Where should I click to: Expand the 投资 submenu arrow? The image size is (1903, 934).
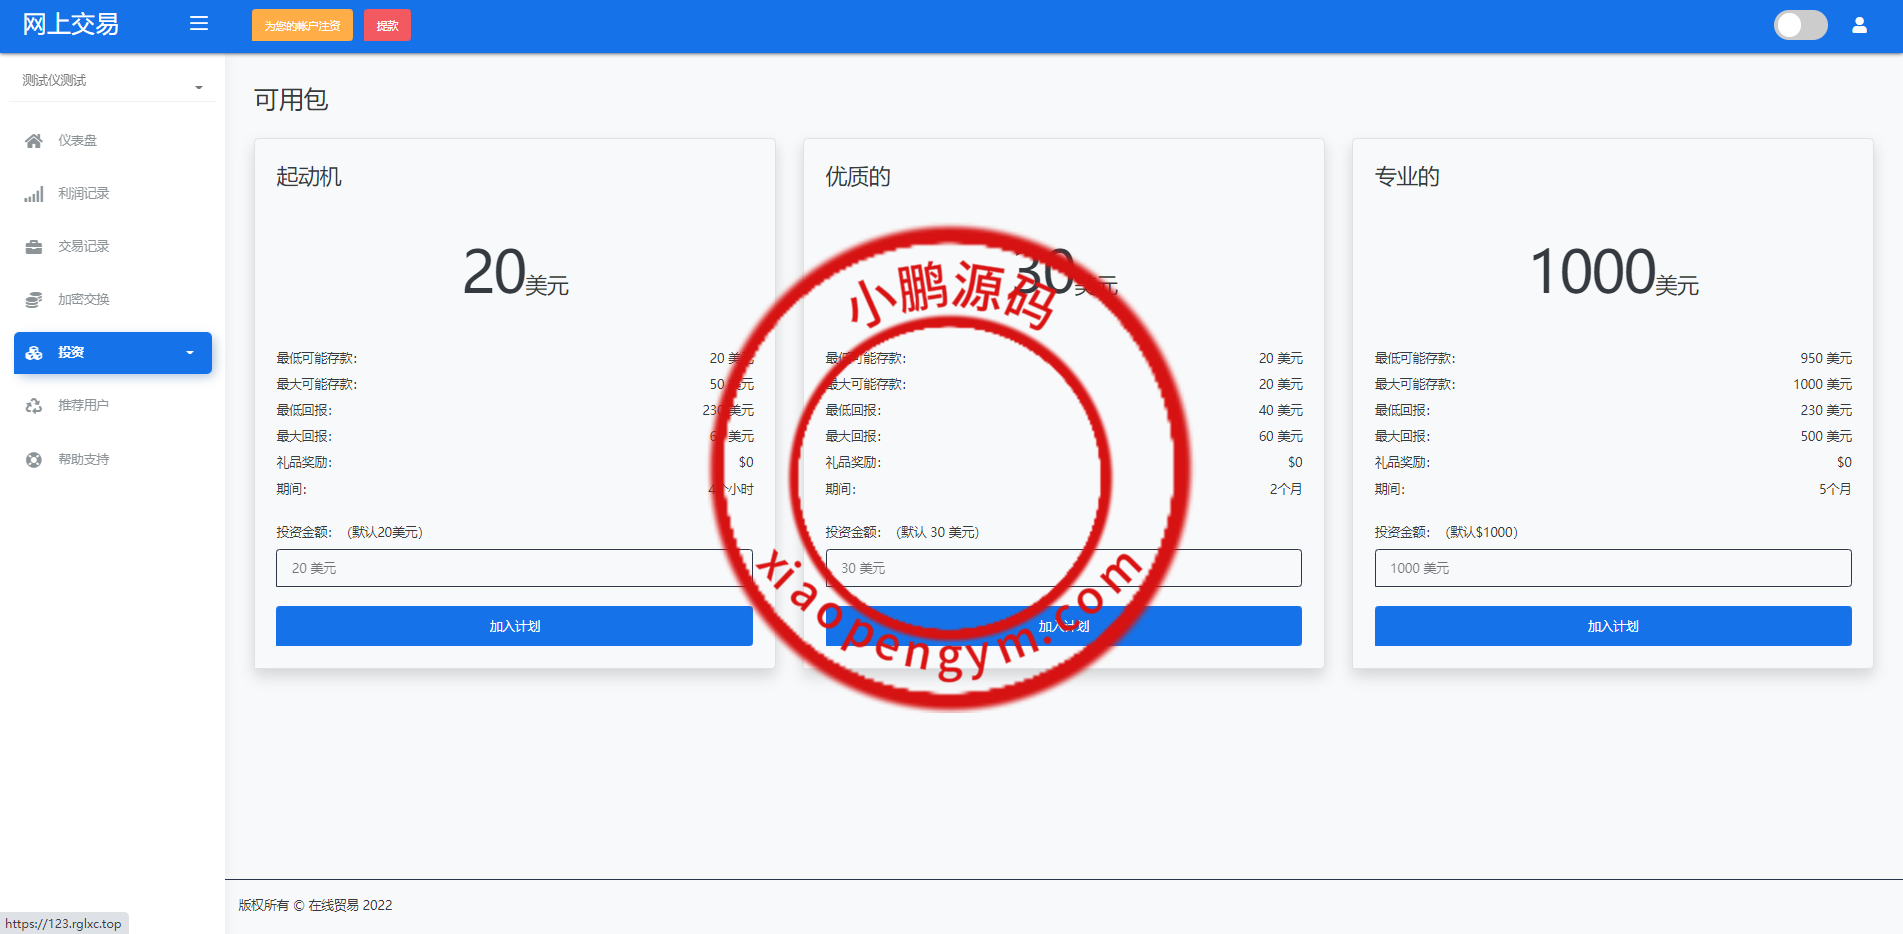click(x=190, y=353)
